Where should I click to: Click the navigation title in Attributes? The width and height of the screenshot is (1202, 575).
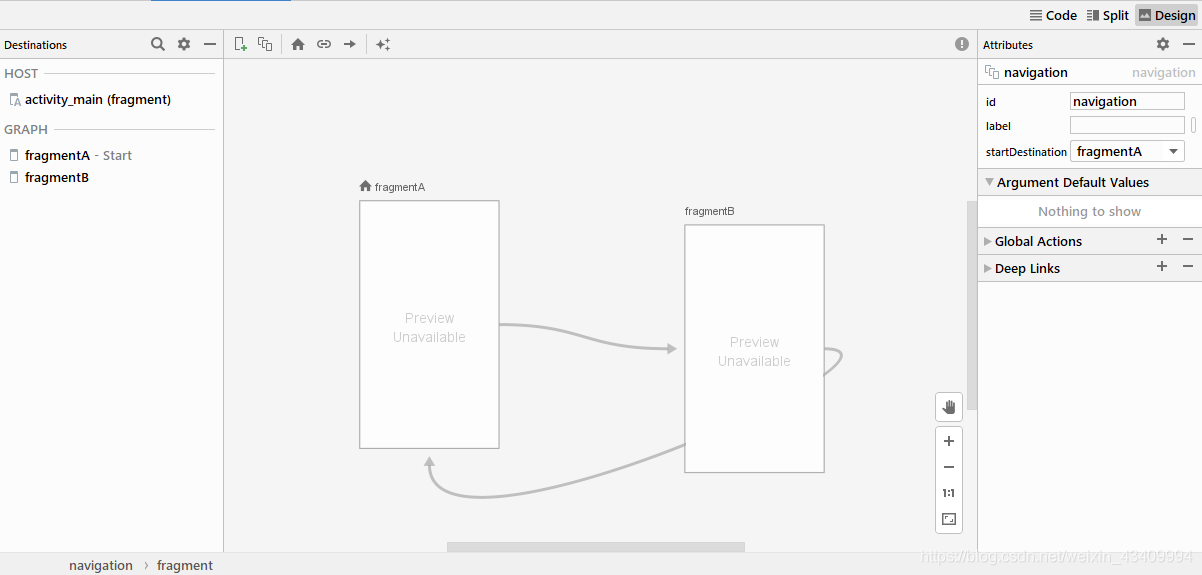tap(1036, 72)
